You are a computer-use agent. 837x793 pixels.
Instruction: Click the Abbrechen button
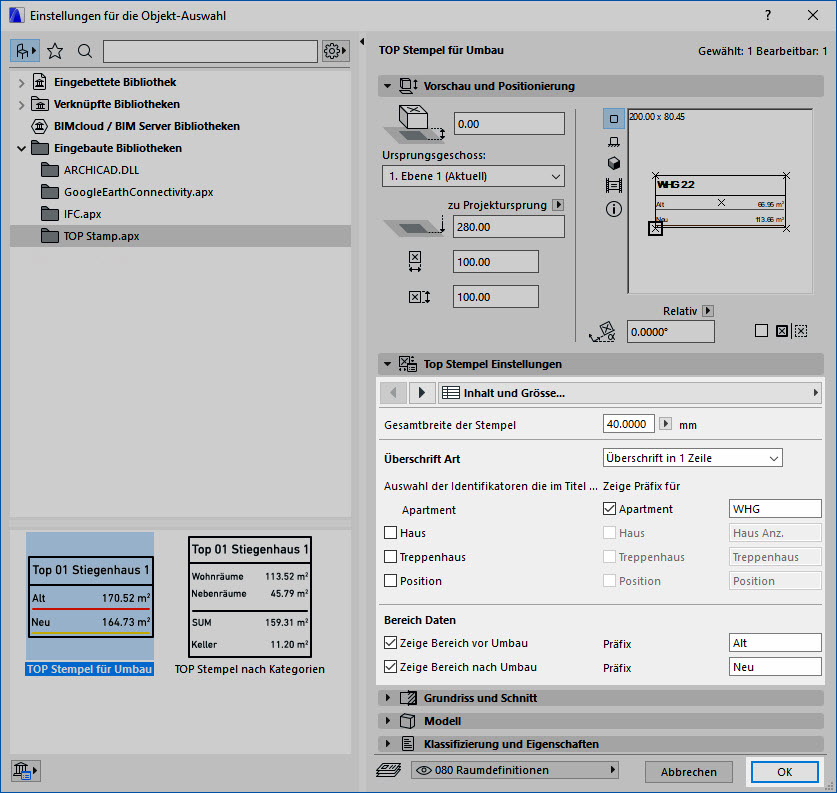689,772
